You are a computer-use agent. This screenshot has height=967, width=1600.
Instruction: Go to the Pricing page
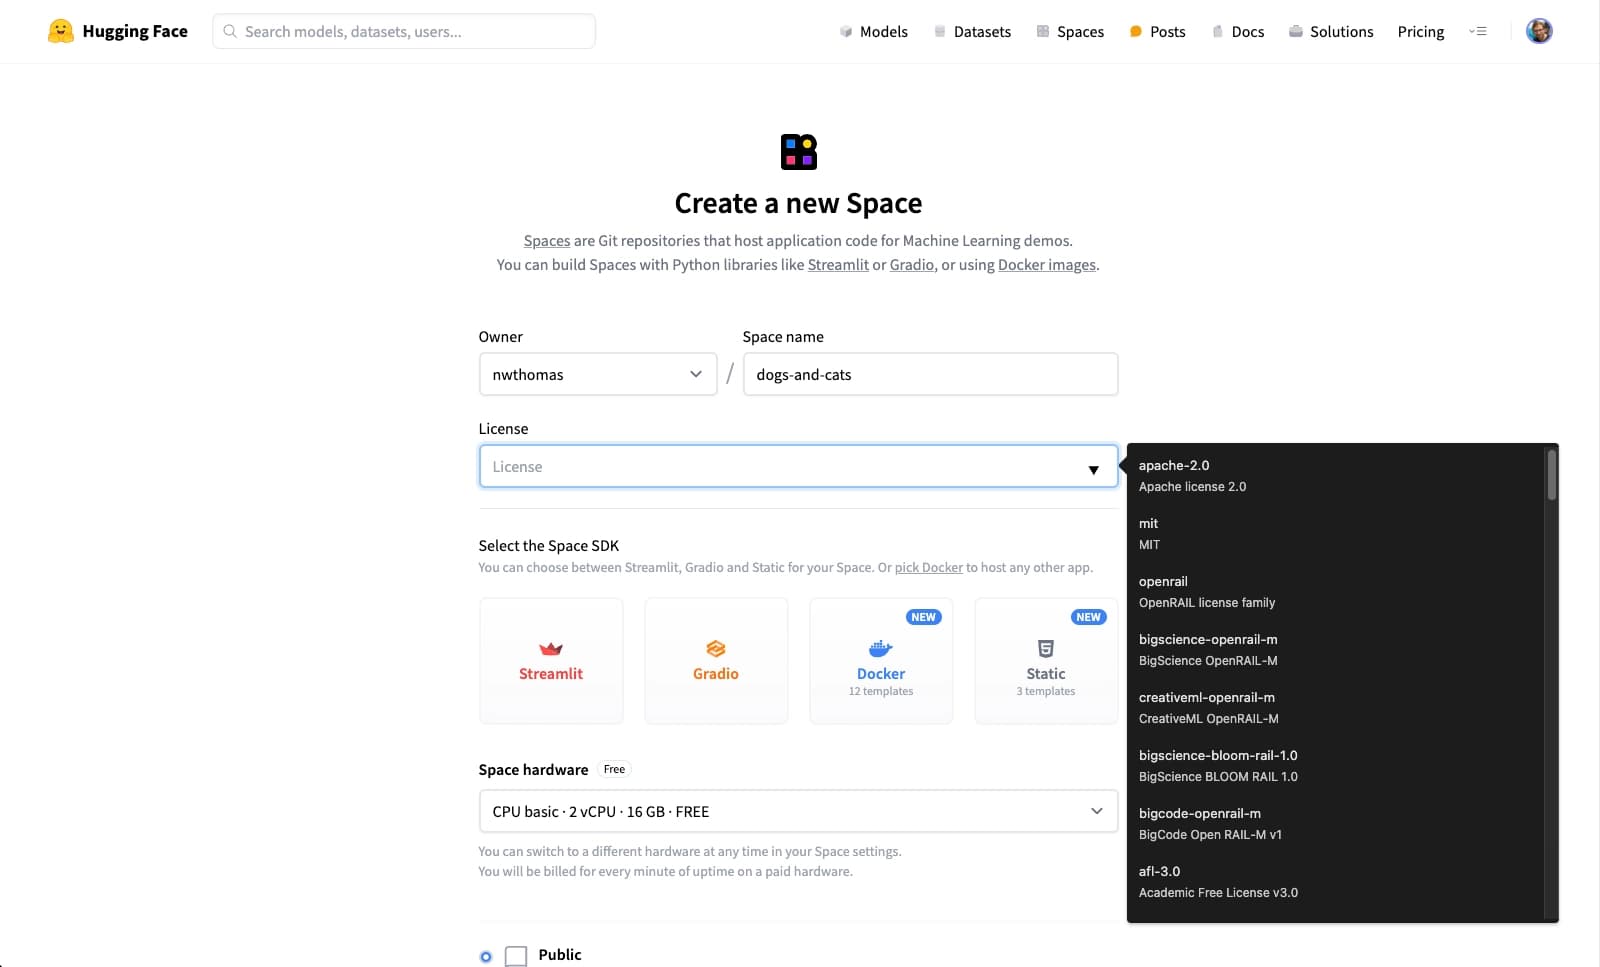pos(1420,31)
